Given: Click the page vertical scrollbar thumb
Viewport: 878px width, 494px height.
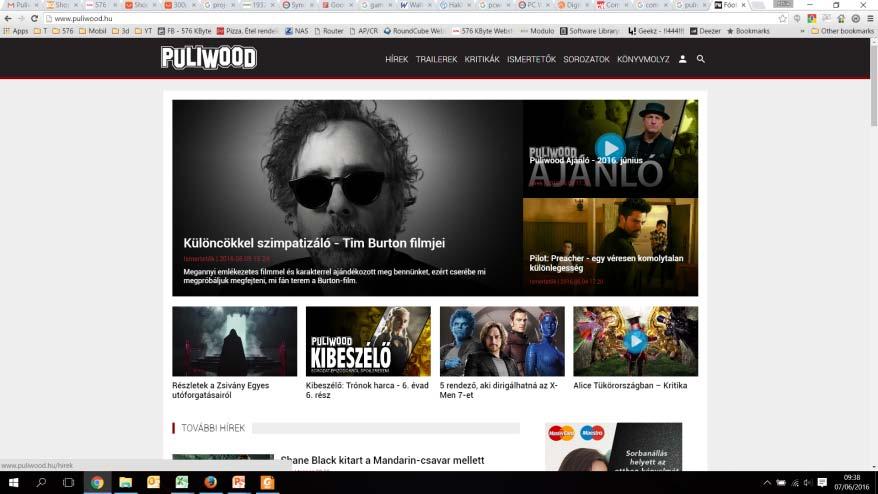Looking at the screenshot, I should pos(874,87).
